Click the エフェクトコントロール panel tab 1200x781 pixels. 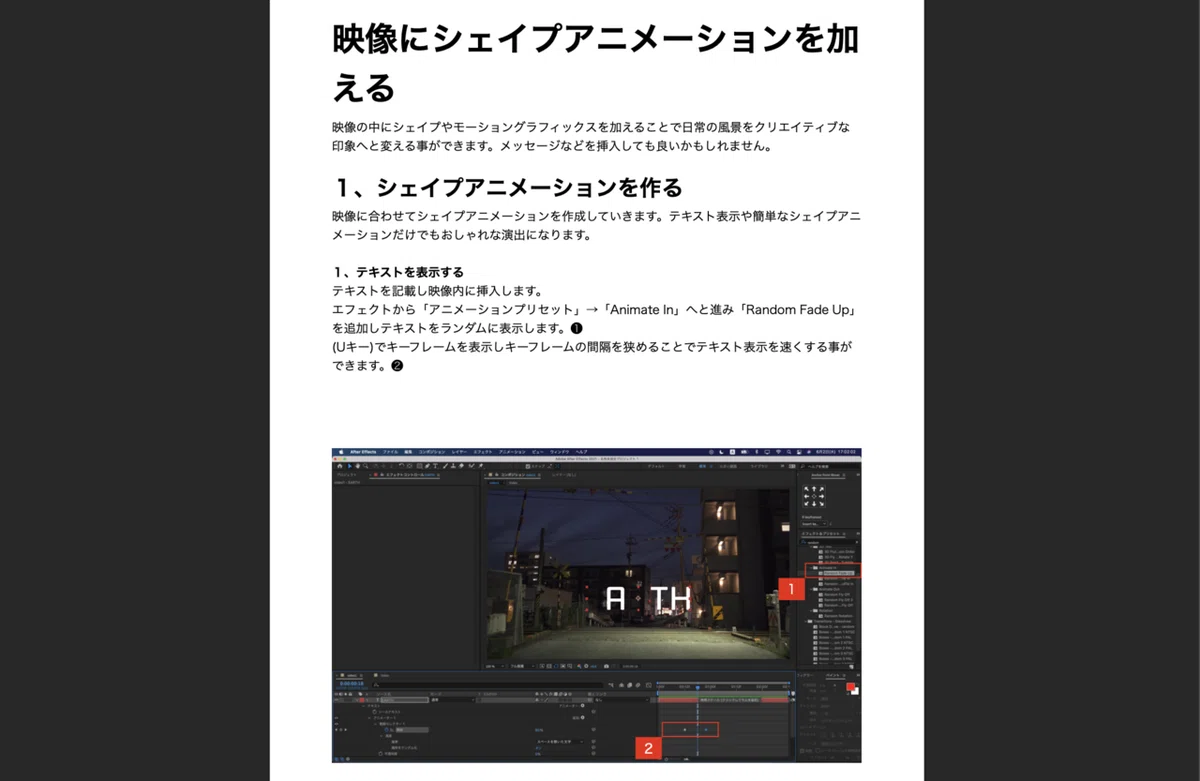[403, 475]
